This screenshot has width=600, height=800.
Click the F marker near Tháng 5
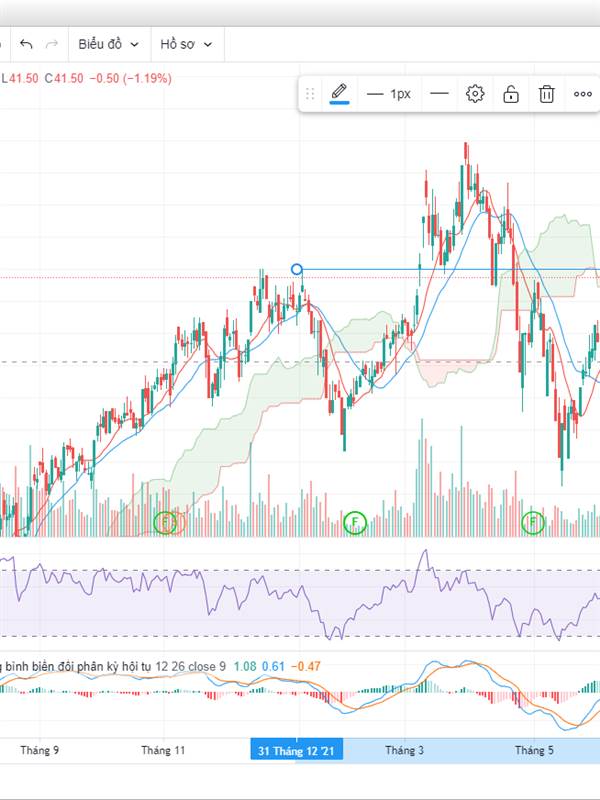[x=533, y=522]
